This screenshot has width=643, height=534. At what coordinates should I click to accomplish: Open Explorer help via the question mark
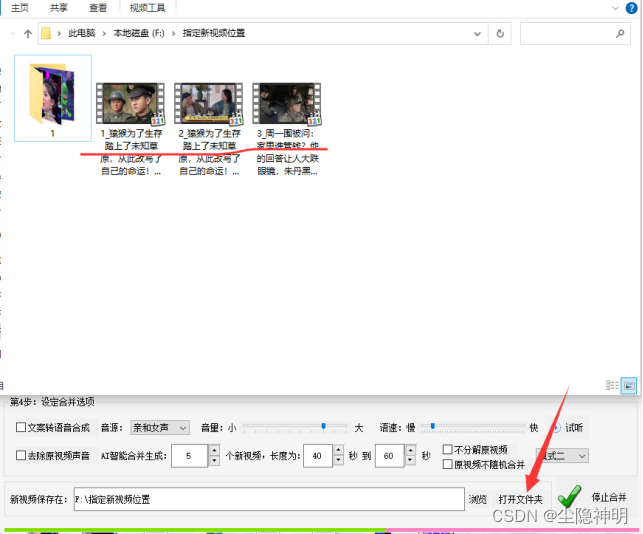pos(631,8)
